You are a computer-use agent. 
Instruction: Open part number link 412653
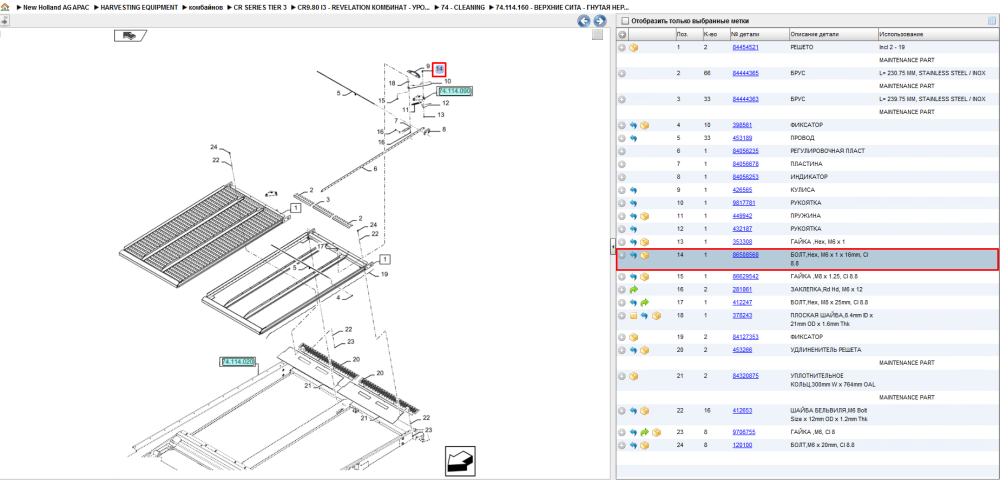742,411
